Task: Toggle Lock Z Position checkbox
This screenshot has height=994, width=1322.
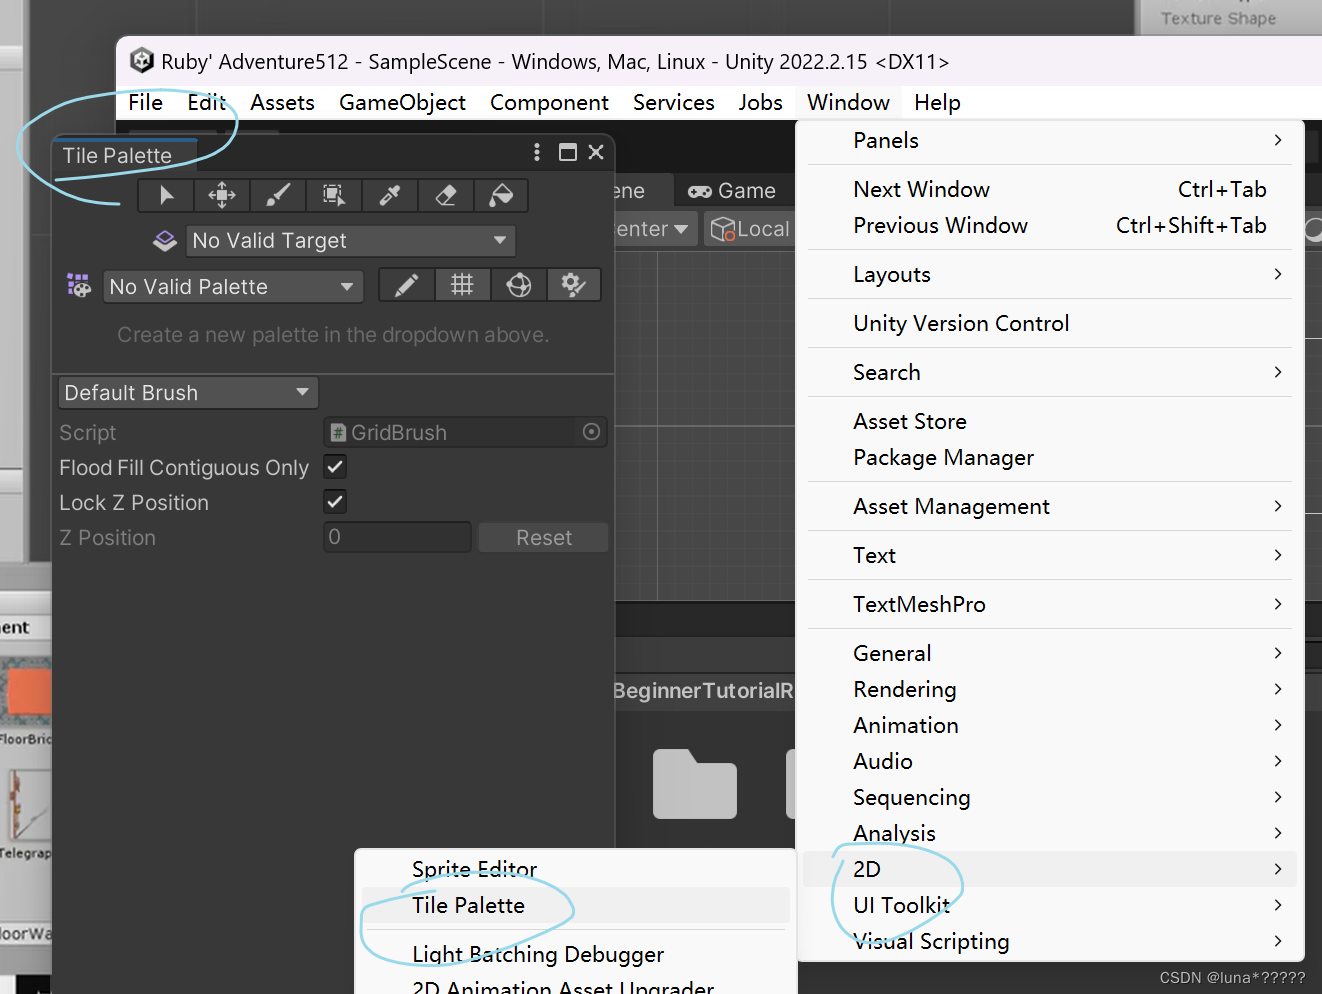Action: tap(335, 502)
